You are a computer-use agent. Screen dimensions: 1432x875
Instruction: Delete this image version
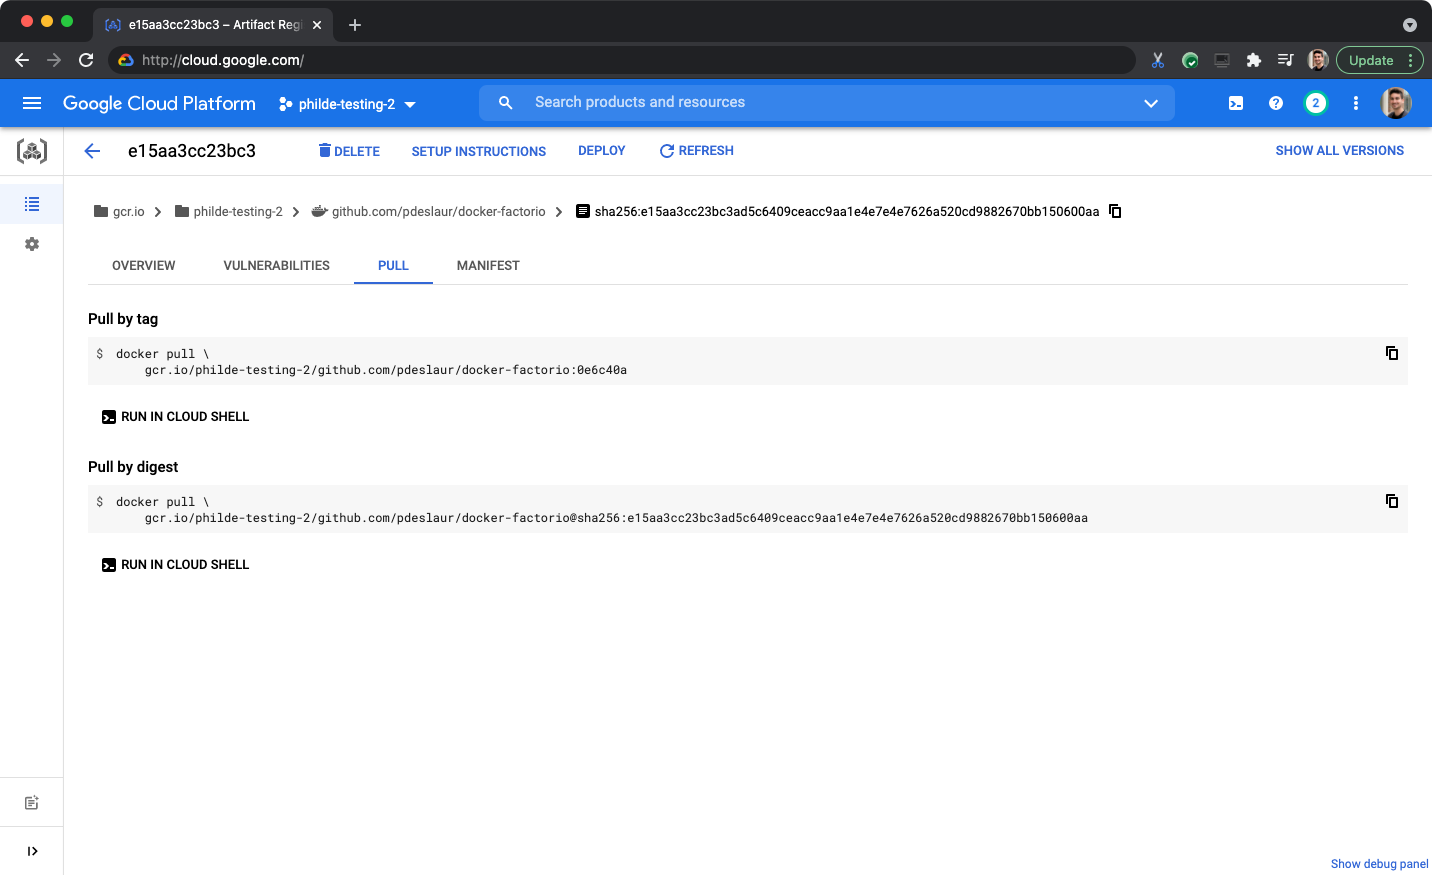349,151
